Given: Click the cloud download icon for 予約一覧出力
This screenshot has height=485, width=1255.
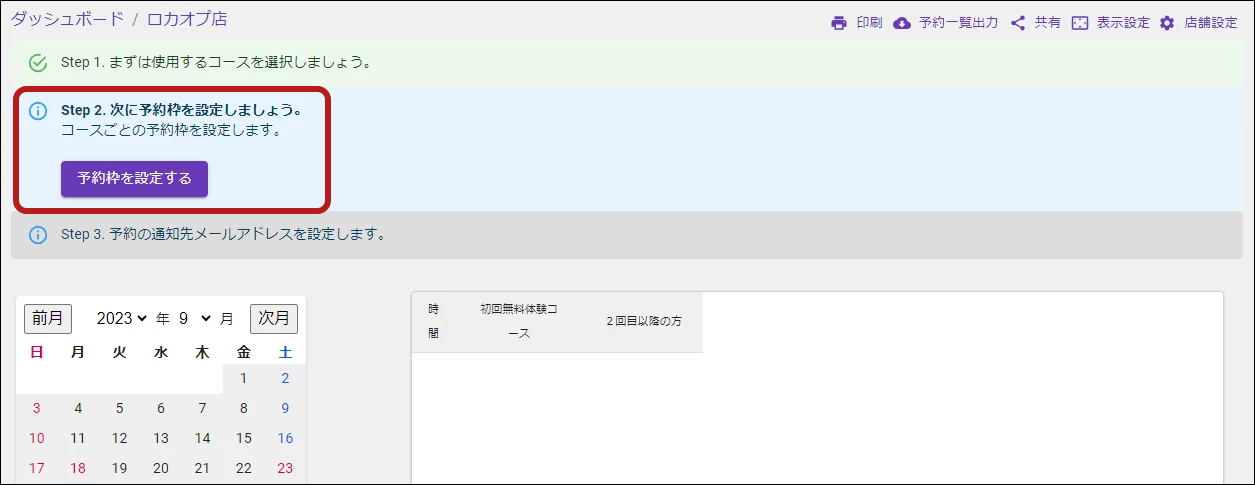Looking at the screenshot, I should (902, 23).
